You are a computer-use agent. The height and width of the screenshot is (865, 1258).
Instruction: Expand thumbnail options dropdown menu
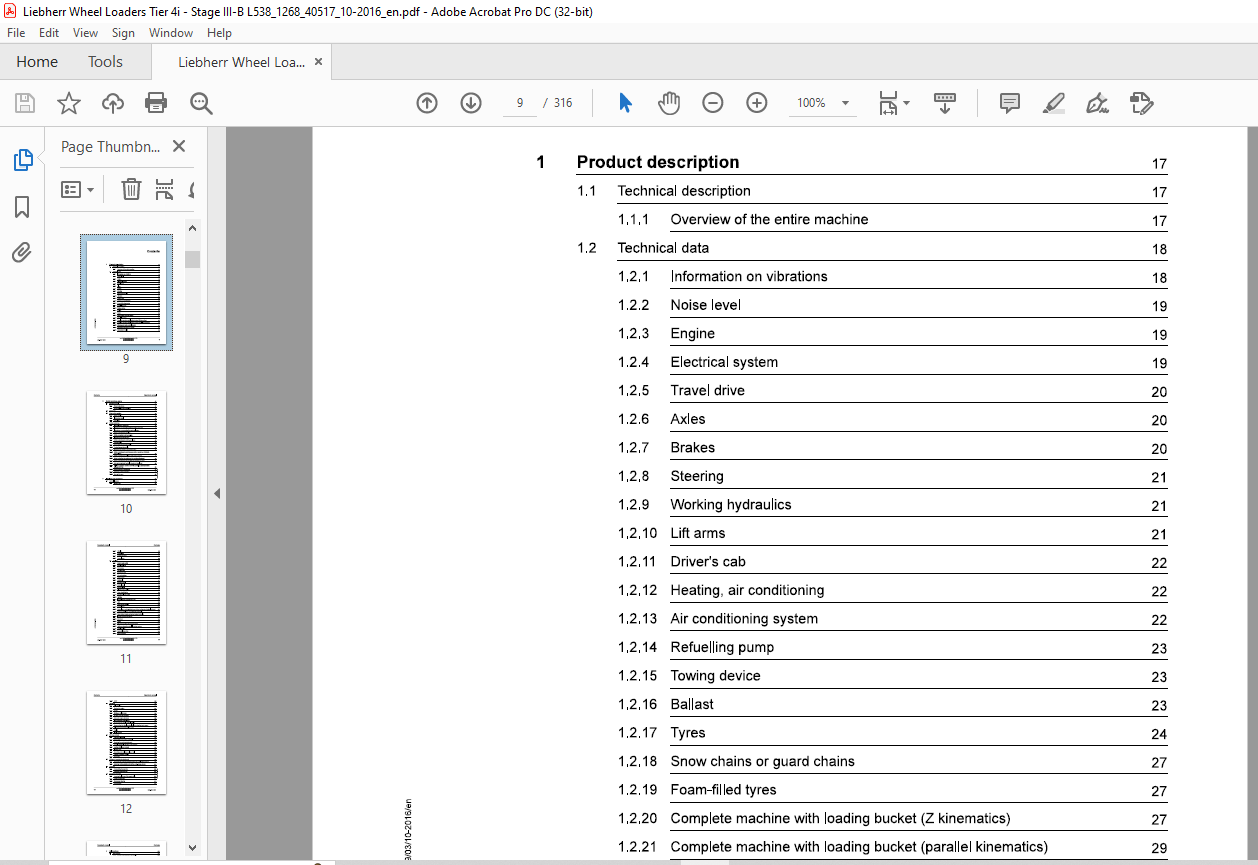tap(78, 190)
